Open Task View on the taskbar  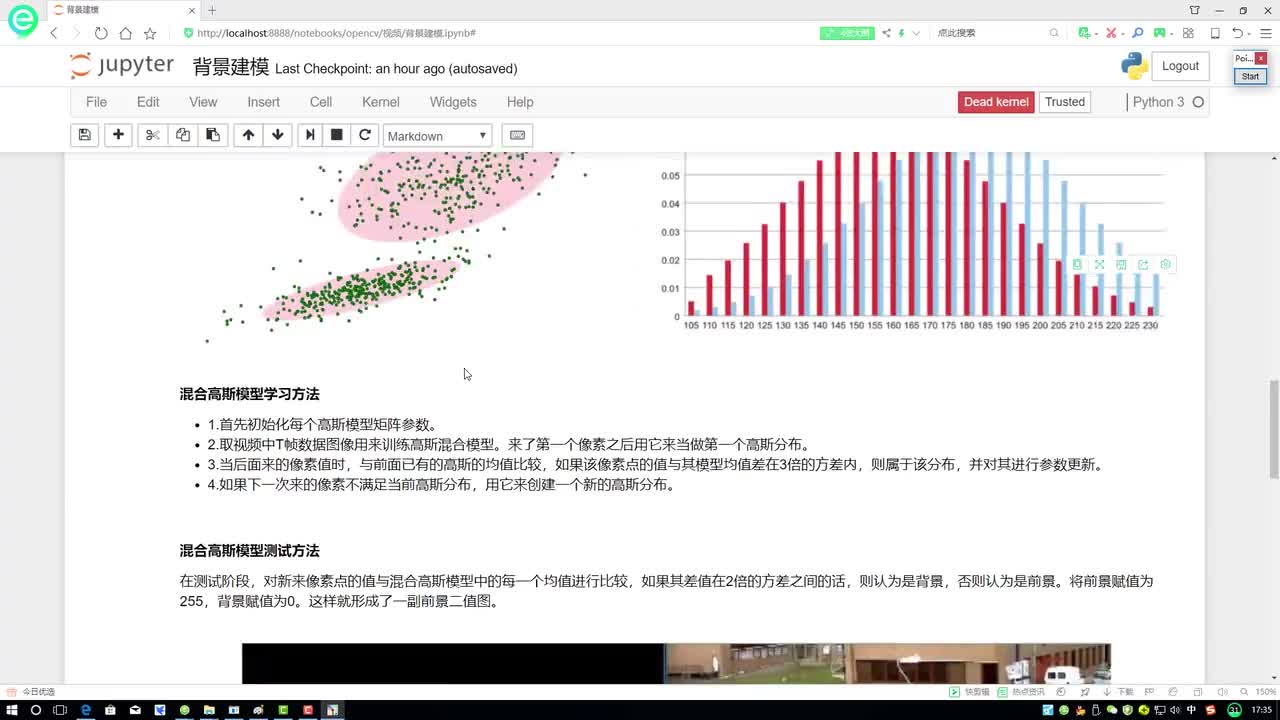click(61, 710)
